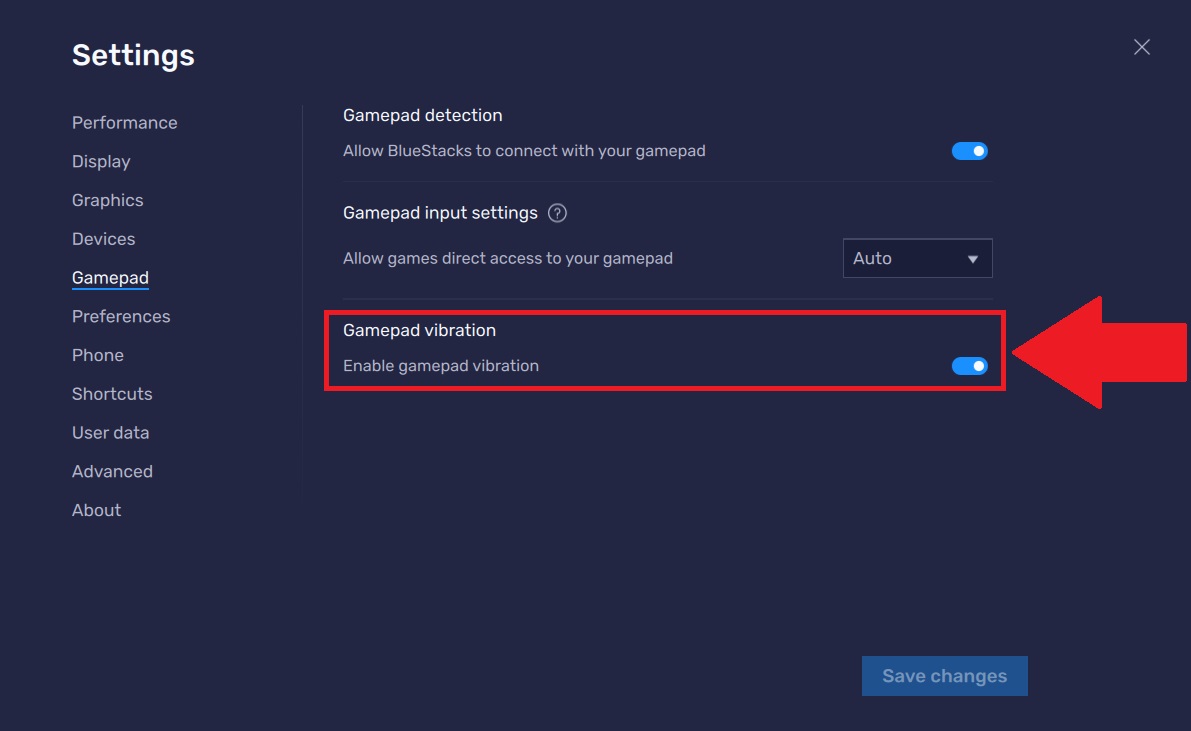View the About page
The height and width of the screenshot is (731, 1191).
click(96, 510)
